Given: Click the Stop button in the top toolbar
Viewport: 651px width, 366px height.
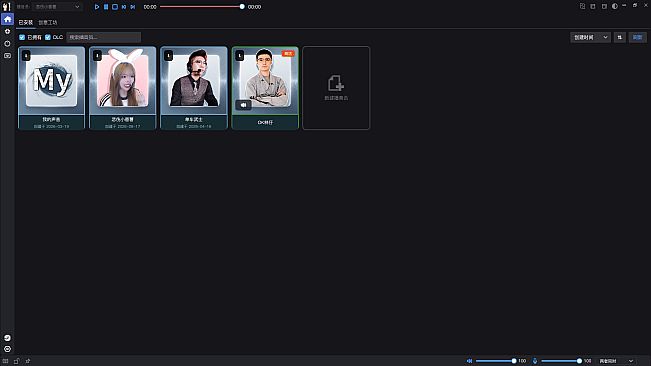Looking at the screenshot, I should [115, 7].
